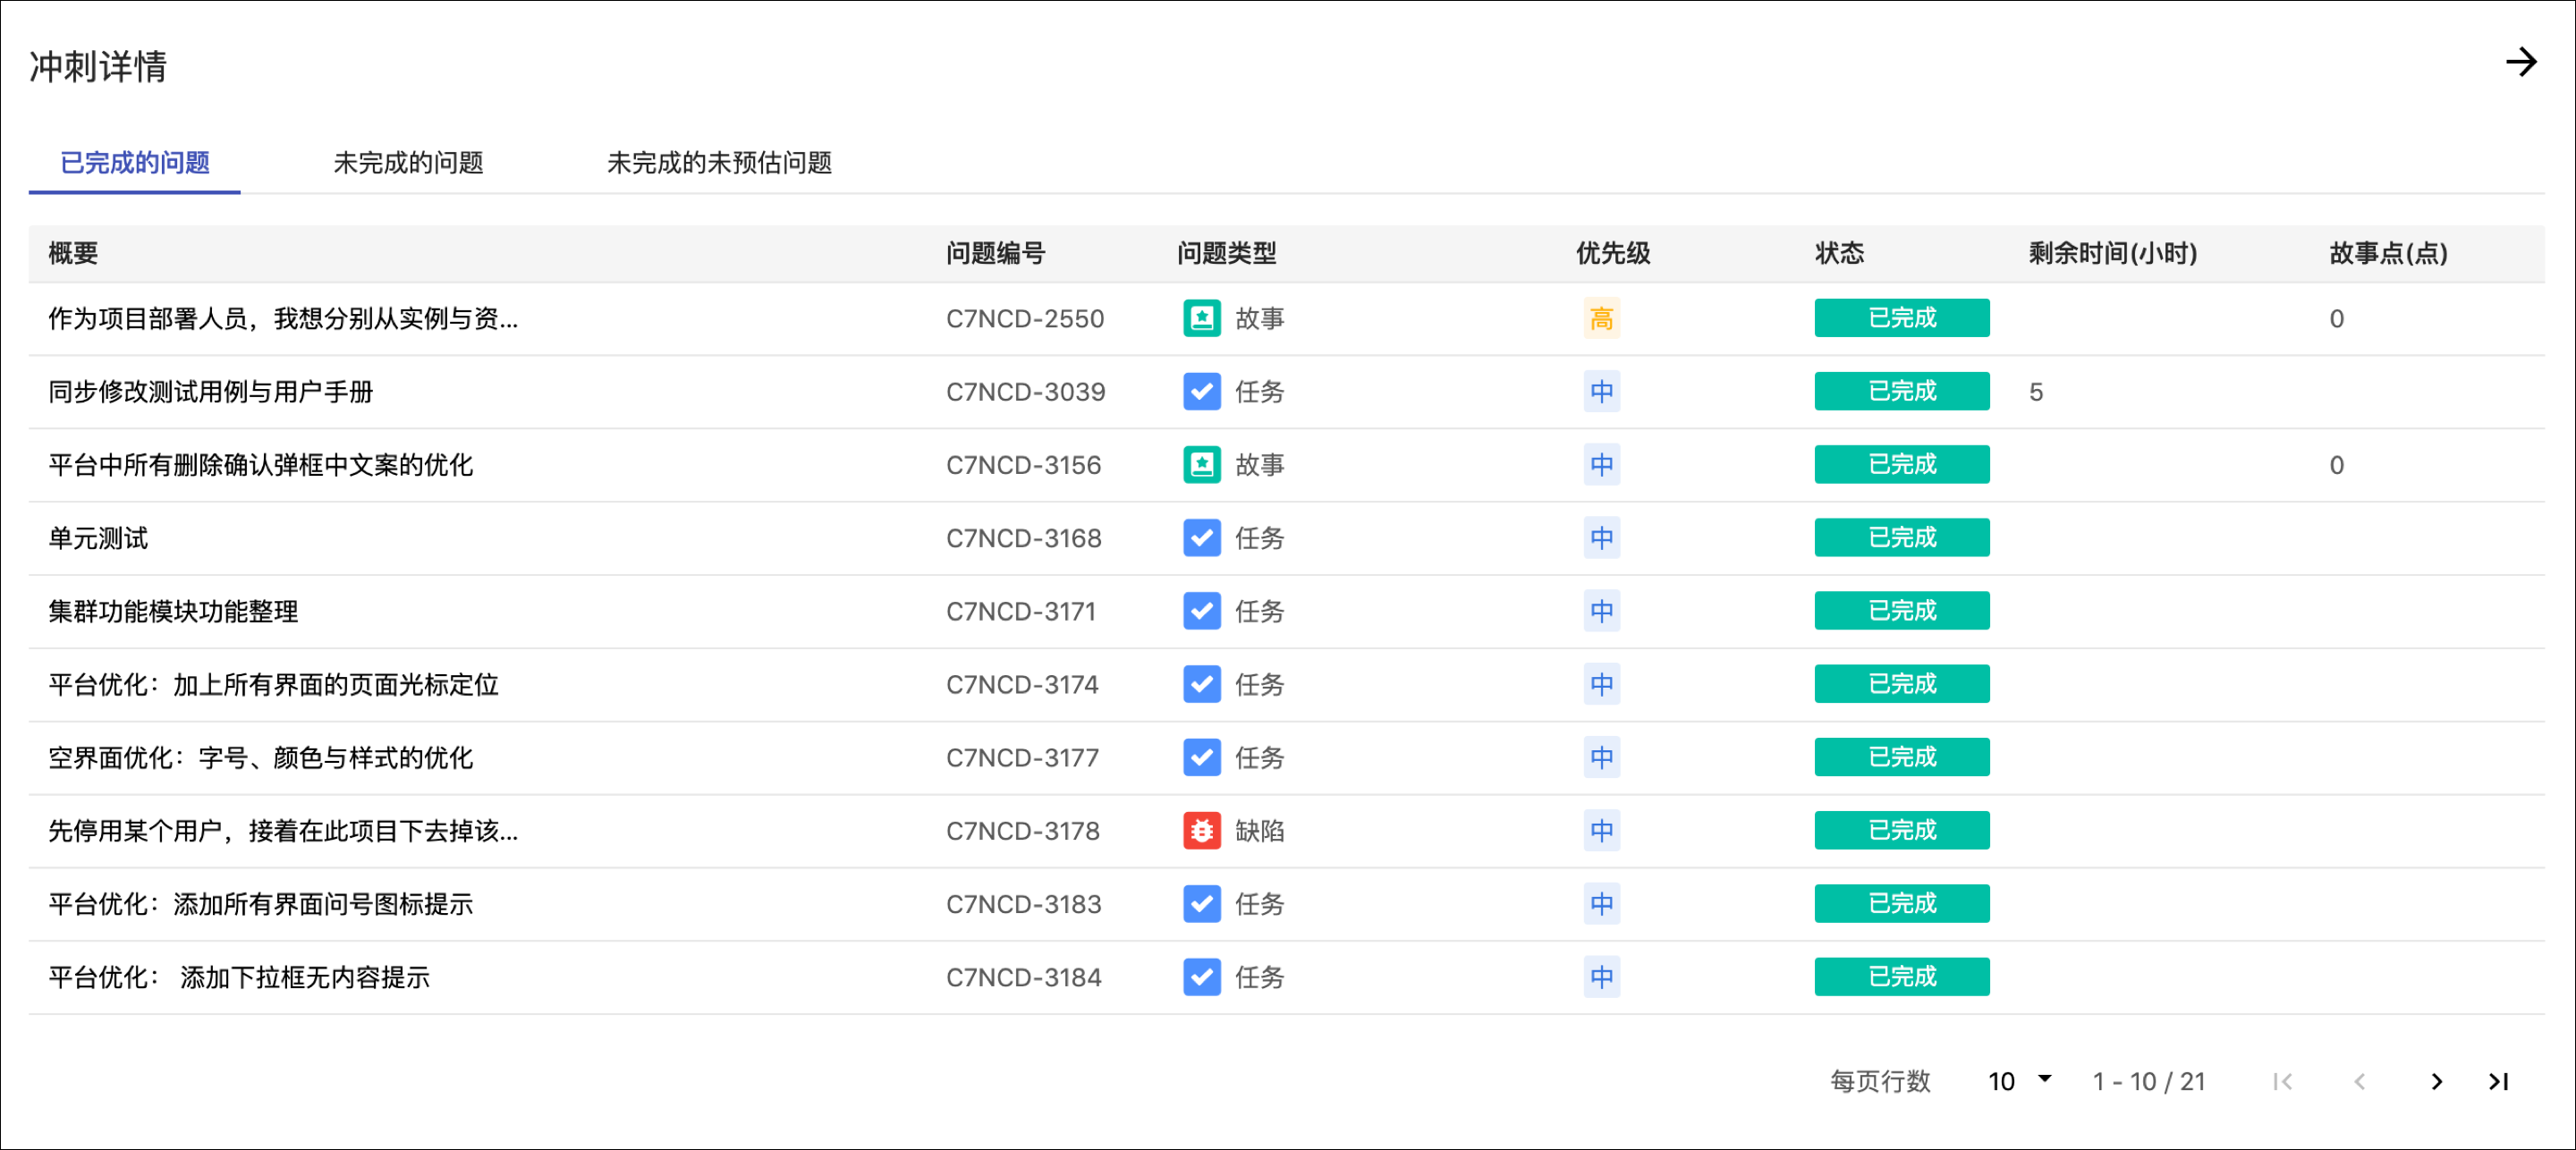
Task: Click task icon for C7NCD-3039
Action: pos(1201,392)
